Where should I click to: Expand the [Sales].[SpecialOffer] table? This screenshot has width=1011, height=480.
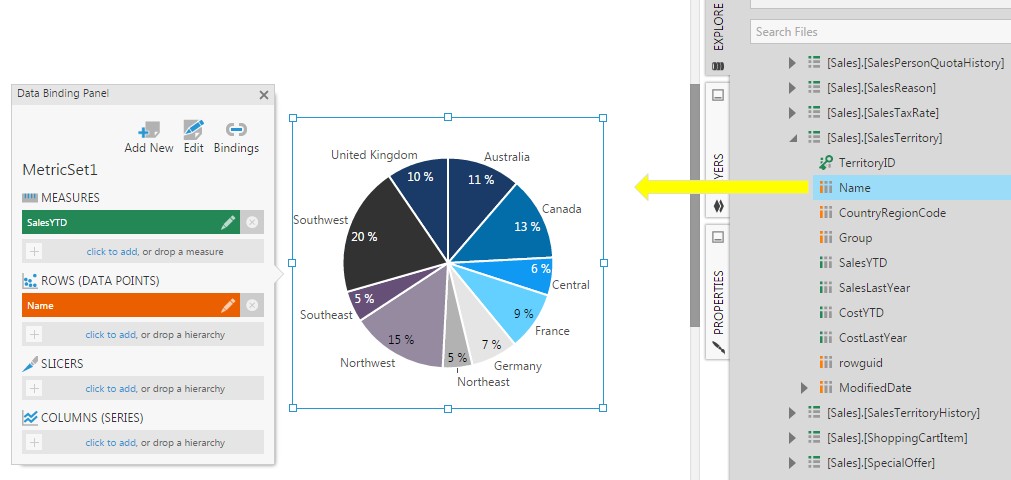[x=792, y=462]
